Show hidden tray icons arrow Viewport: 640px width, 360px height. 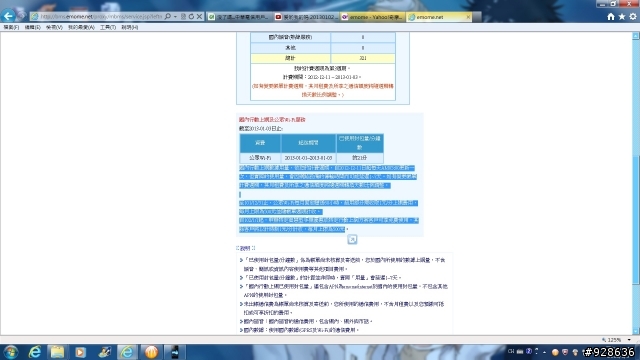point(544,352)
